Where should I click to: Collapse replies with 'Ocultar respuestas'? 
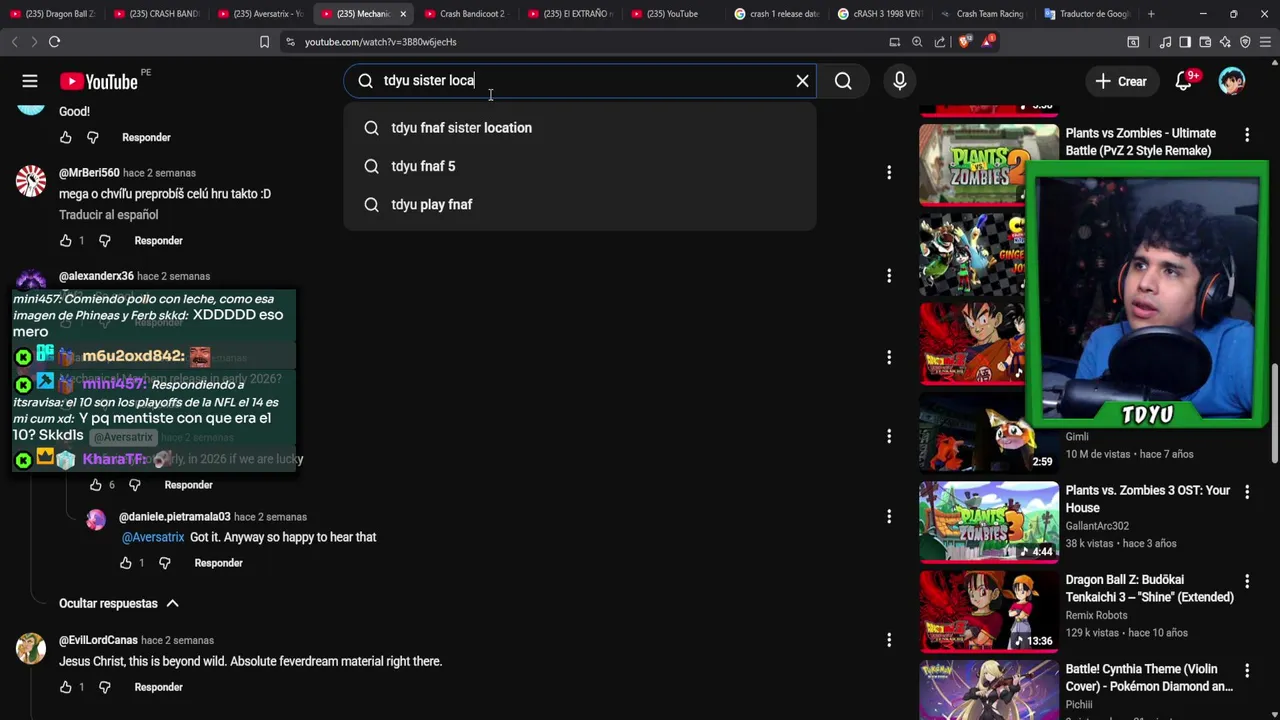(x=119, y=604)
